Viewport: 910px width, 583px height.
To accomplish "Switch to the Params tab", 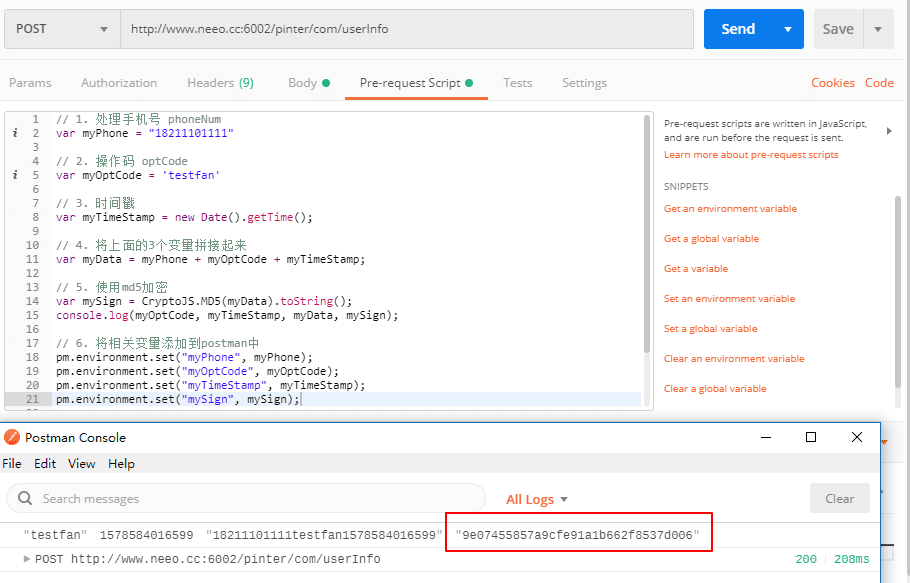I will [x=30, y=83].
